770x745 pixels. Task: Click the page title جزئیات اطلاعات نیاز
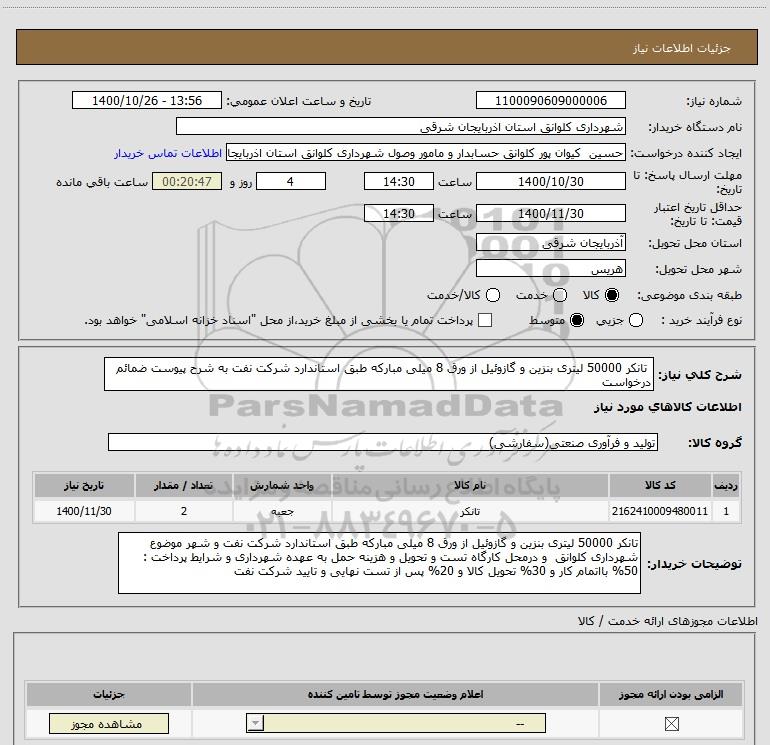click(x=681, y=48)
